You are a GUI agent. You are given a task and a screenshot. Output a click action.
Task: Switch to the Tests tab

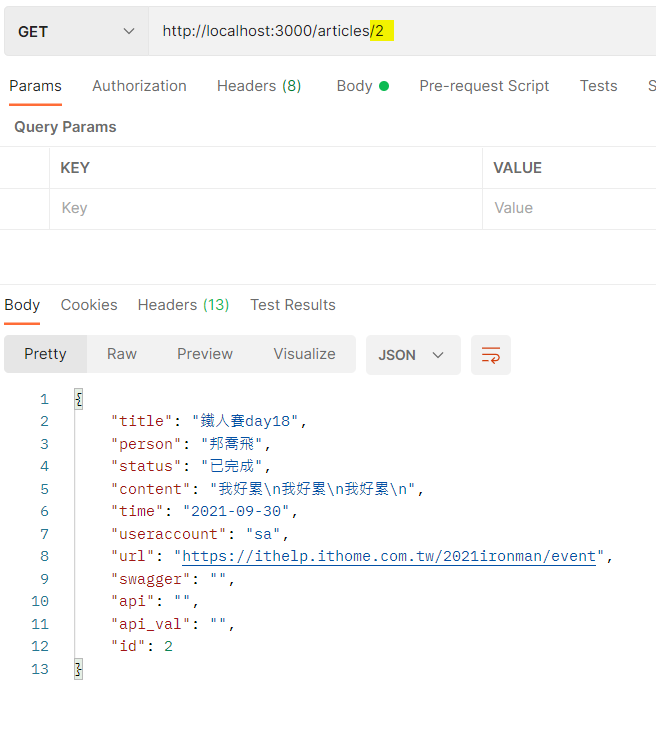[x=598, y=86]
